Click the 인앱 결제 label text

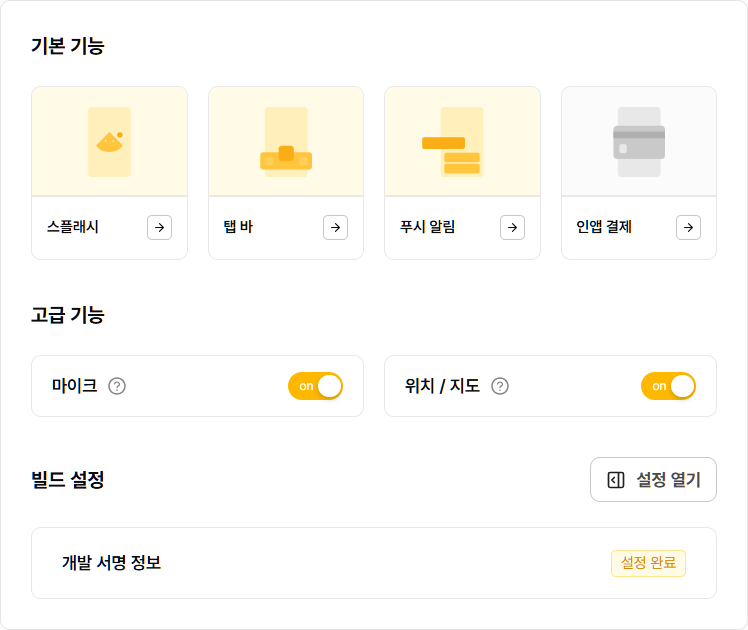click(x=604, y=228)
